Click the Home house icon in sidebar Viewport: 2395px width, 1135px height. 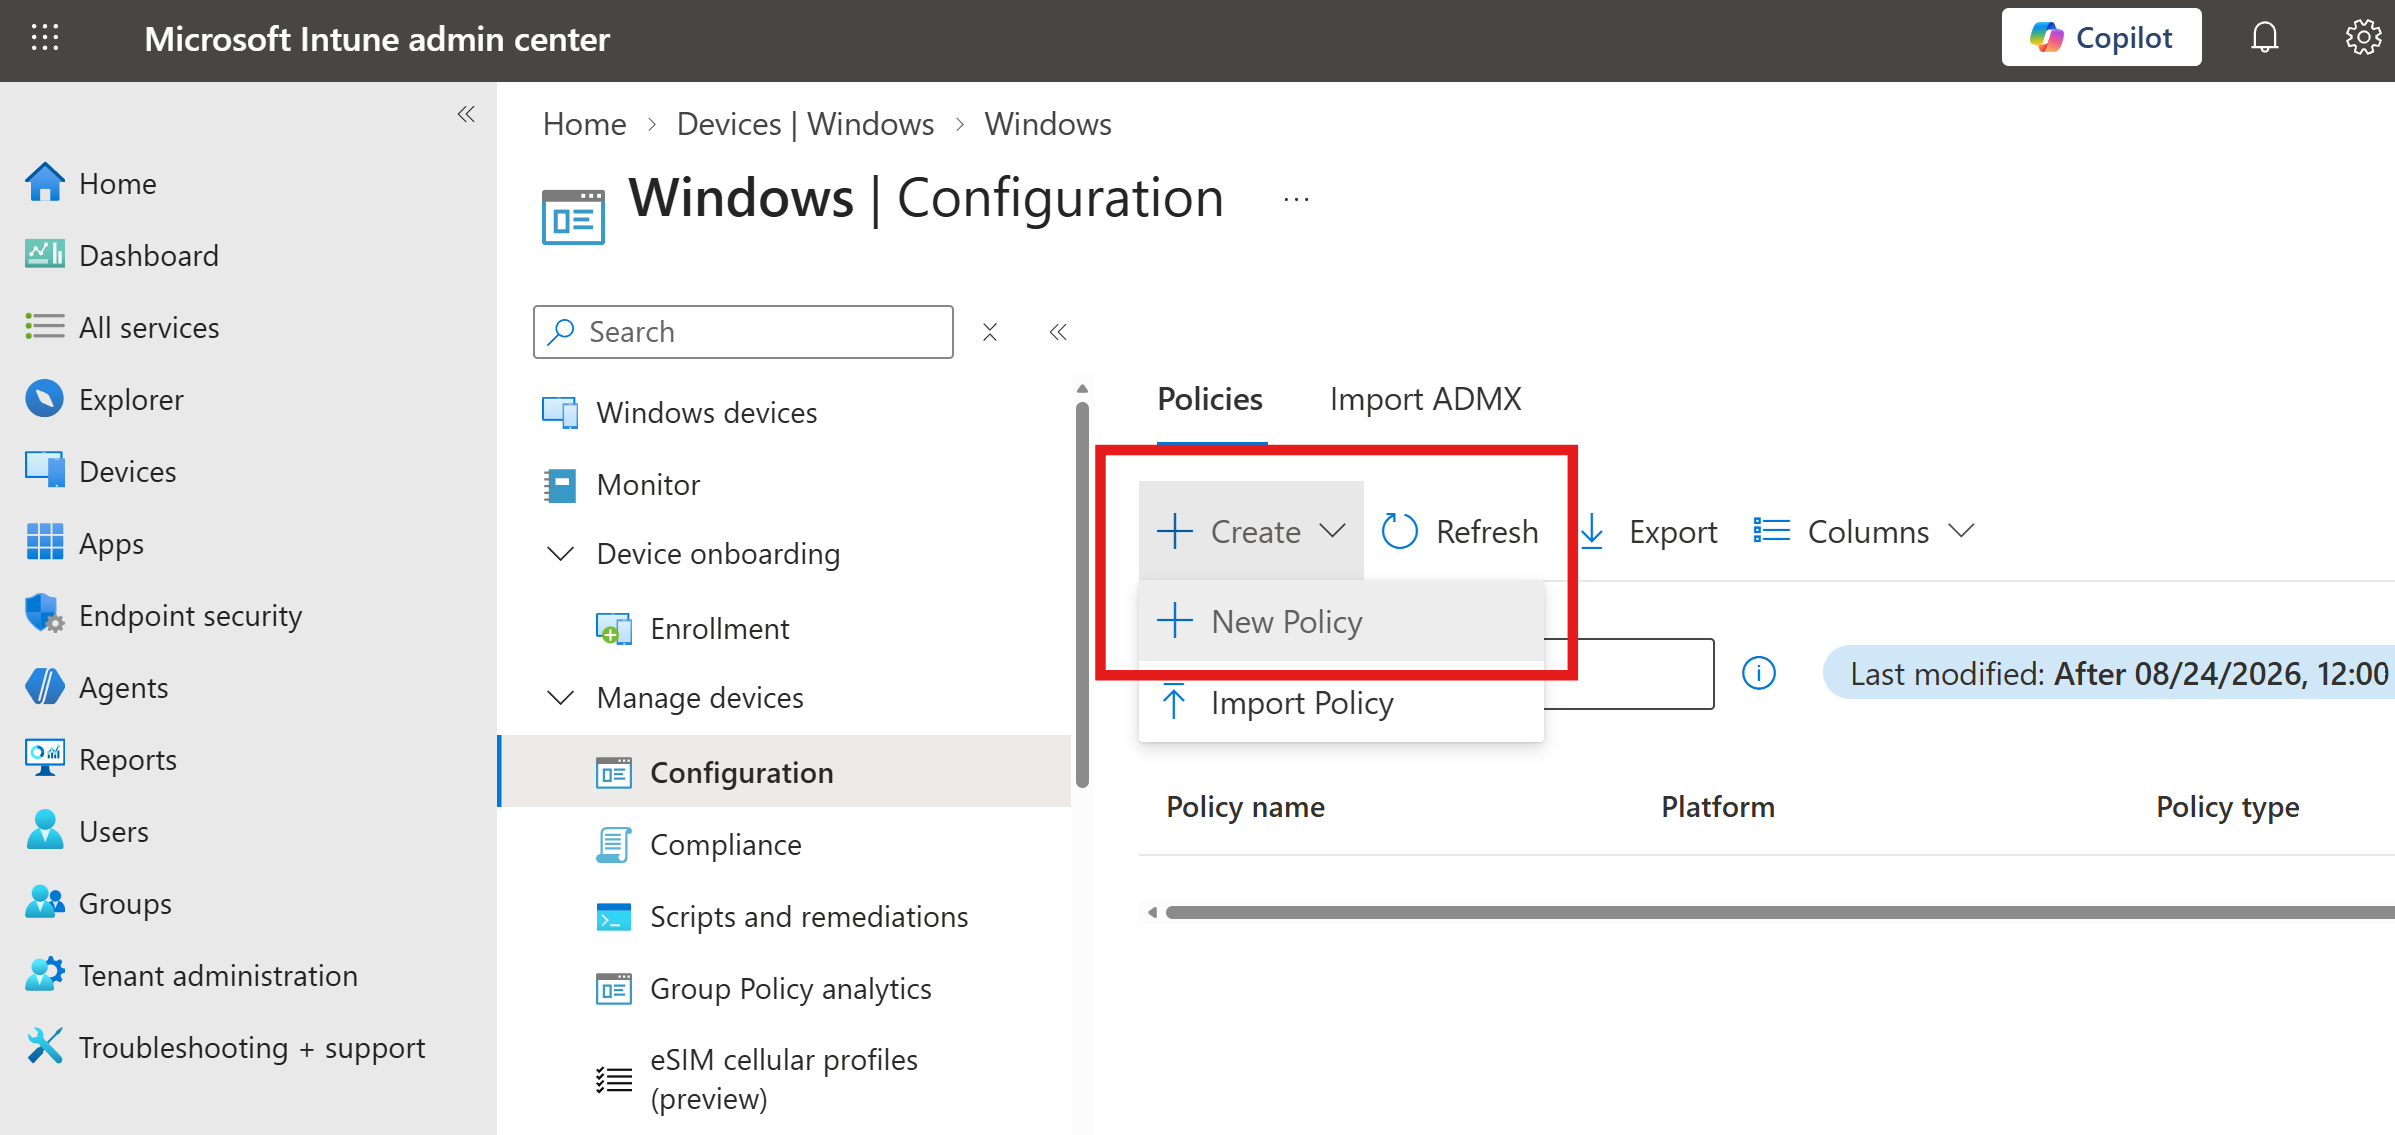45,183
